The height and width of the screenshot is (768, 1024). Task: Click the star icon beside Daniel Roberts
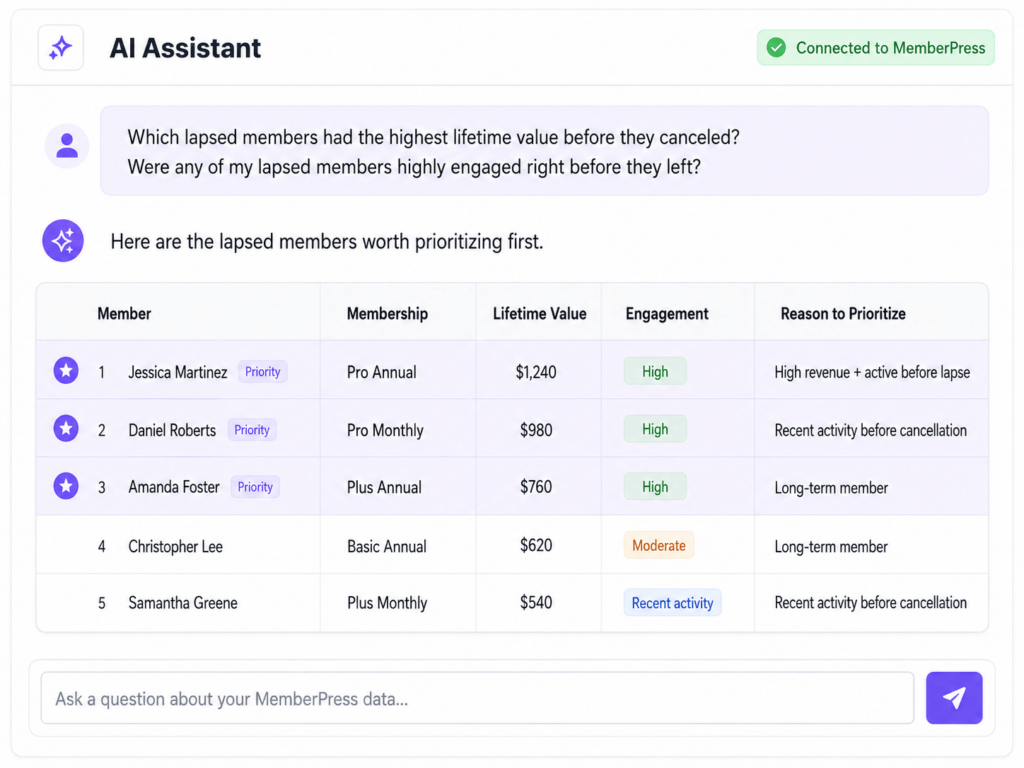coord(66,428)
